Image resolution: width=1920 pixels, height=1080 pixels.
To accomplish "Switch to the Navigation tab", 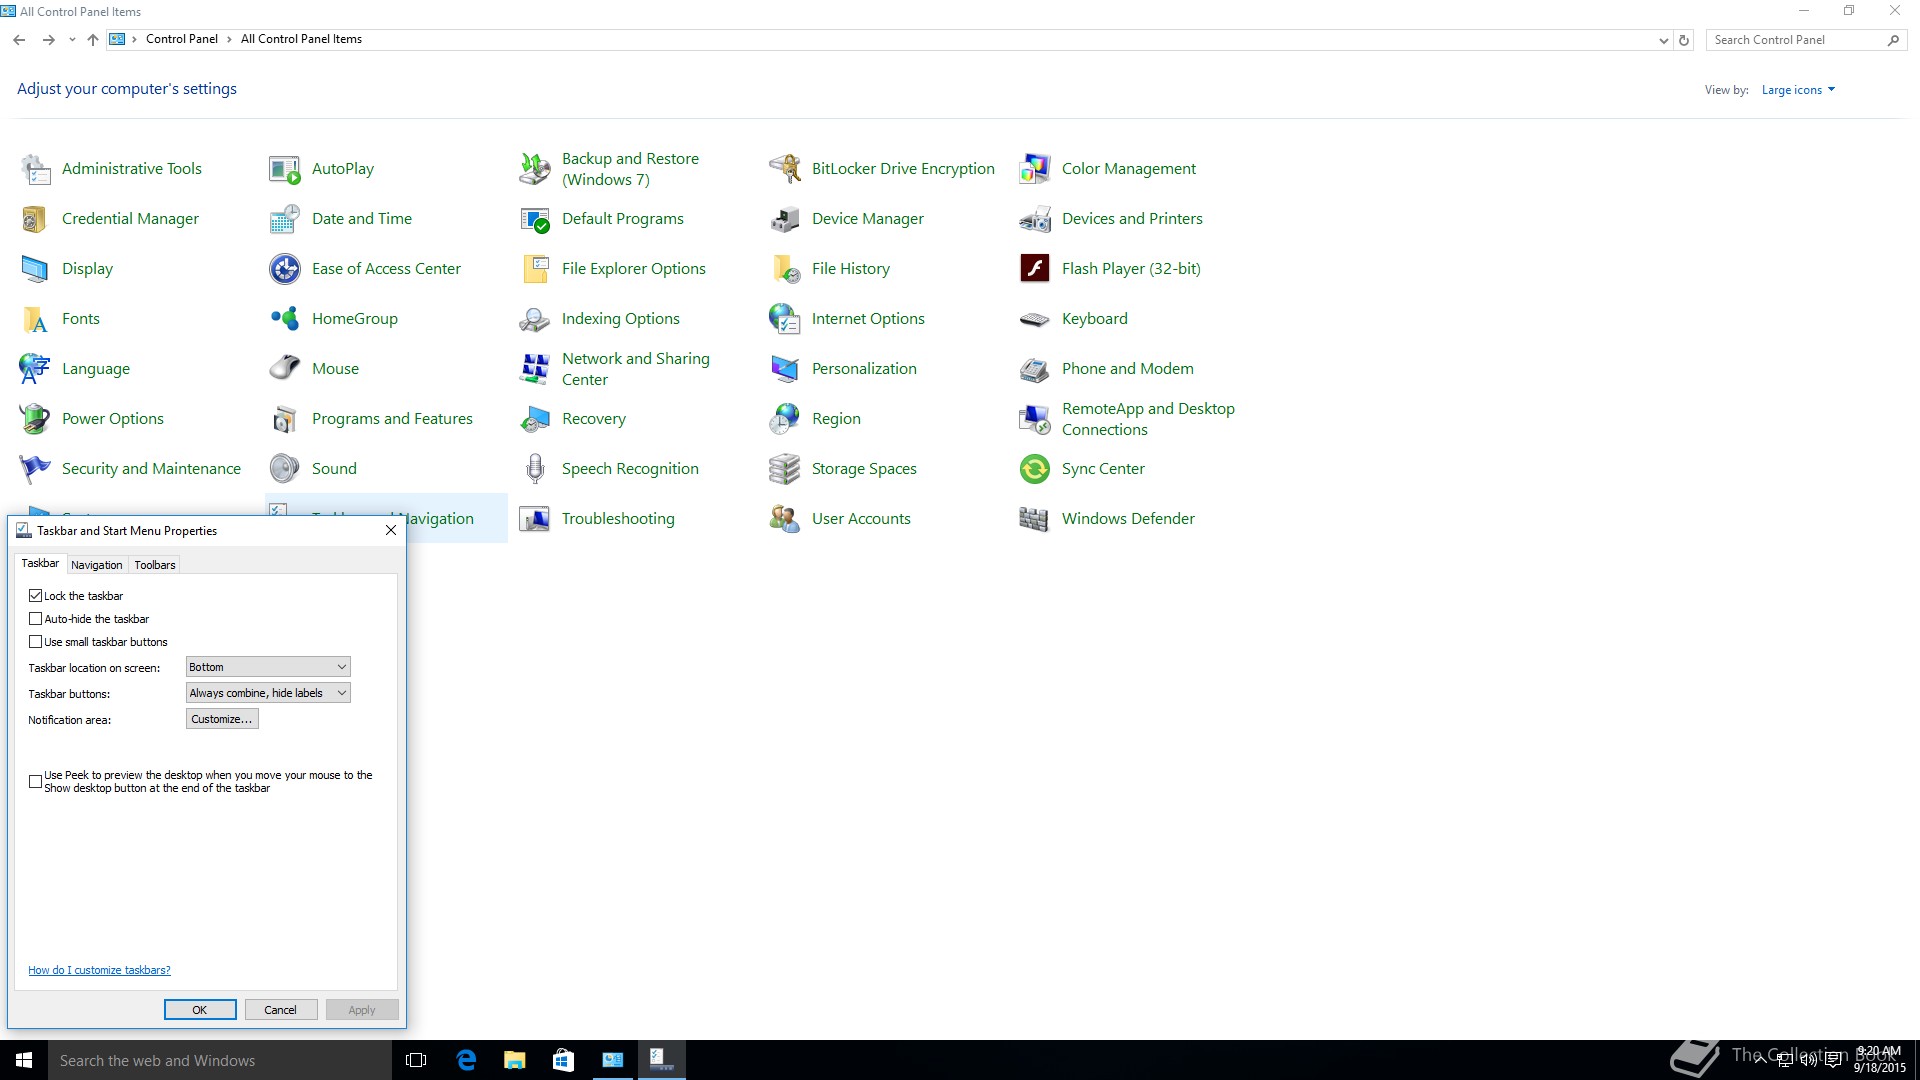I will (x=97, y=565).
